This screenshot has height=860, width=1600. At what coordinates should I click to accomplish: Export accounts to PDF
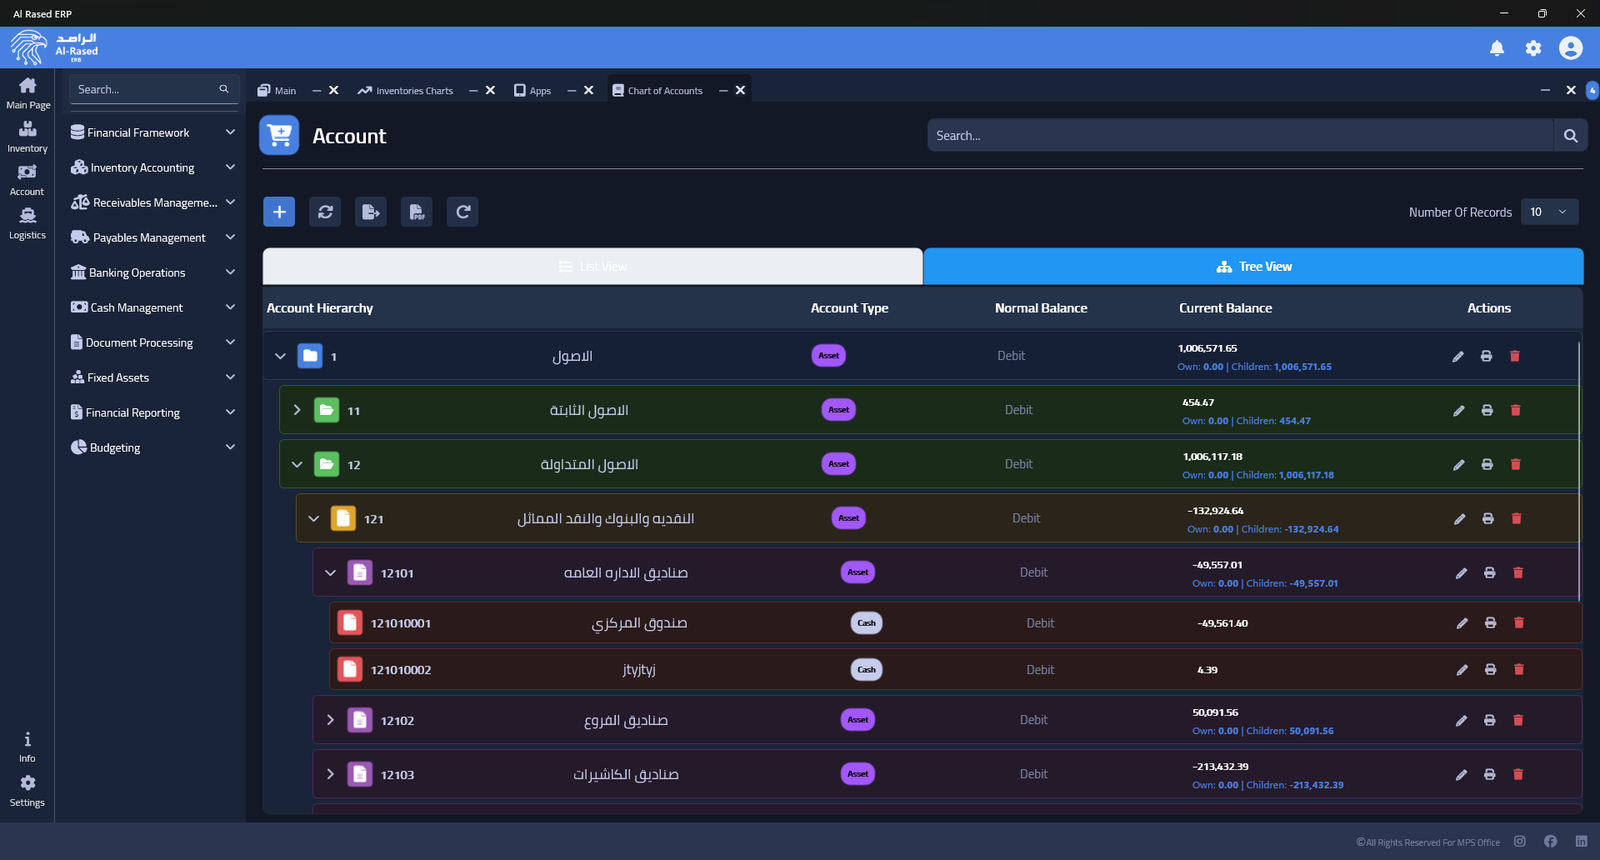click(416, 212)
